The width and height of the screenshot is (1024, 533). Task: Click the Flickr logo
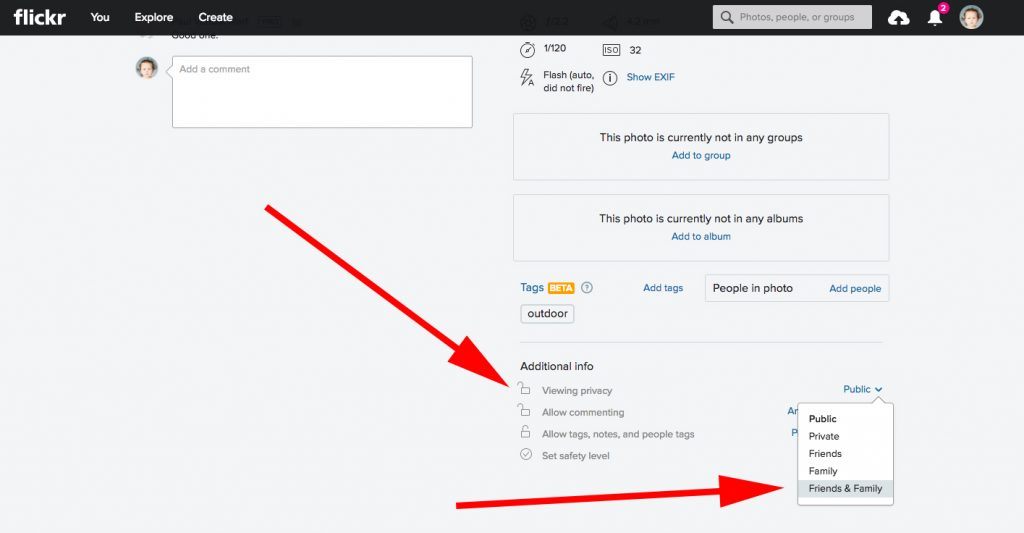pos(39,17)
